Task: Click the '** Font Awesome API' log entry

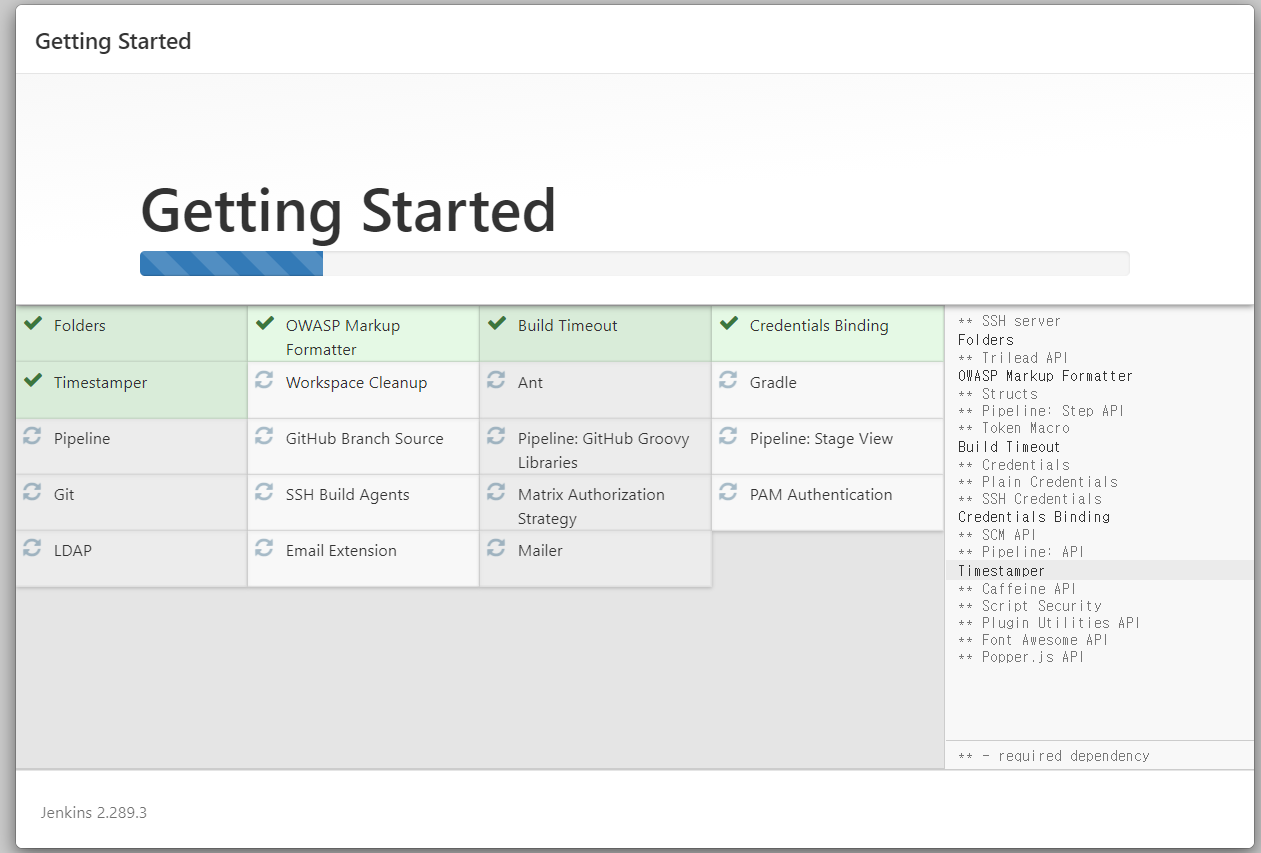Action: (1033, 640)
